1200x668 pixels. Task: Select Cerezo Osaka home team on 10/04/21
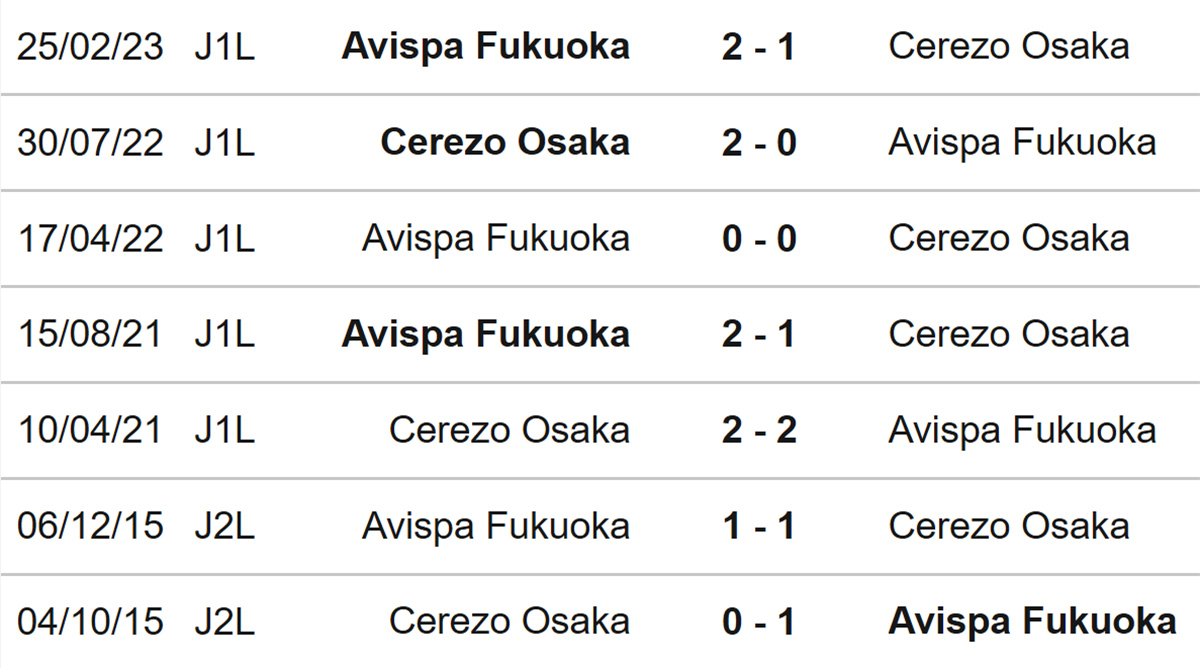[x=510, y=430]
